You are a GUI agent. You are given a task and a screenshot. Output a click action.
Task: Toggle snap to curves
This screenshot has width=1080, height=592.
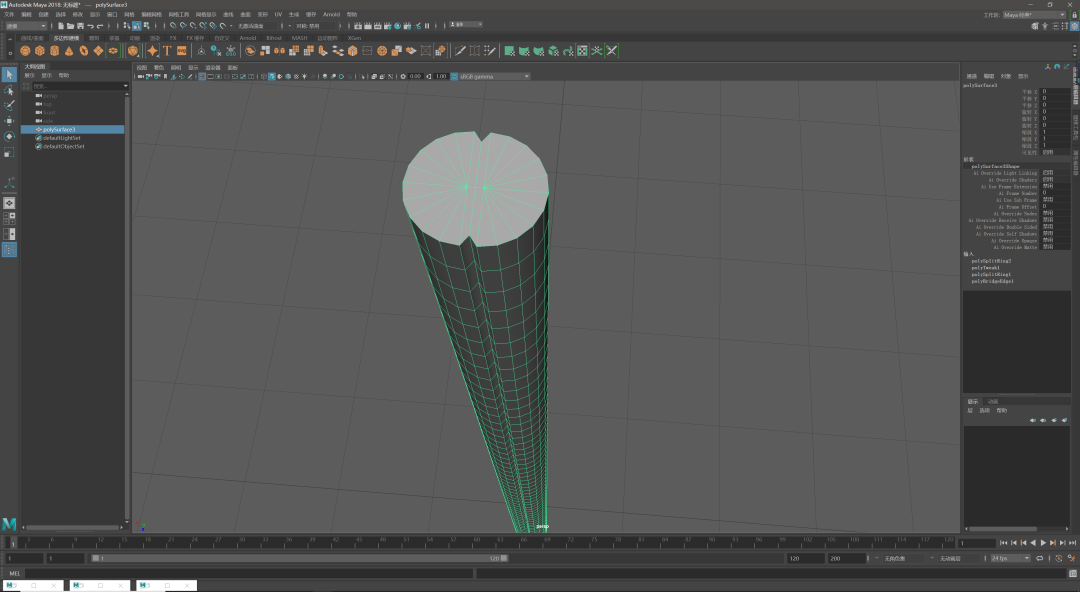click(183, 25)
